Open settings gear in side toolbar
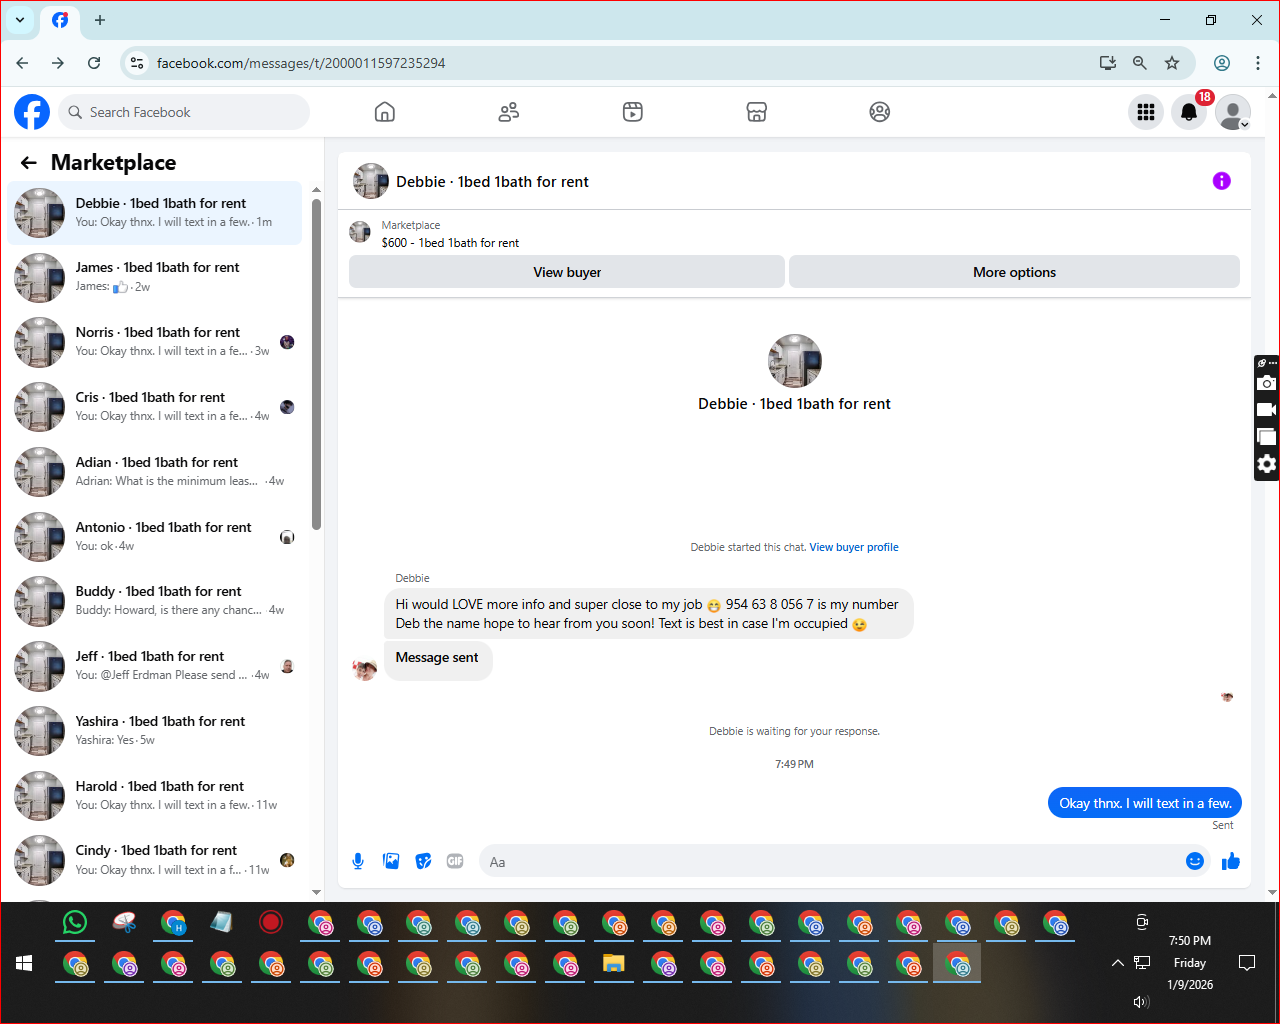 click(x=1267, y=464)
